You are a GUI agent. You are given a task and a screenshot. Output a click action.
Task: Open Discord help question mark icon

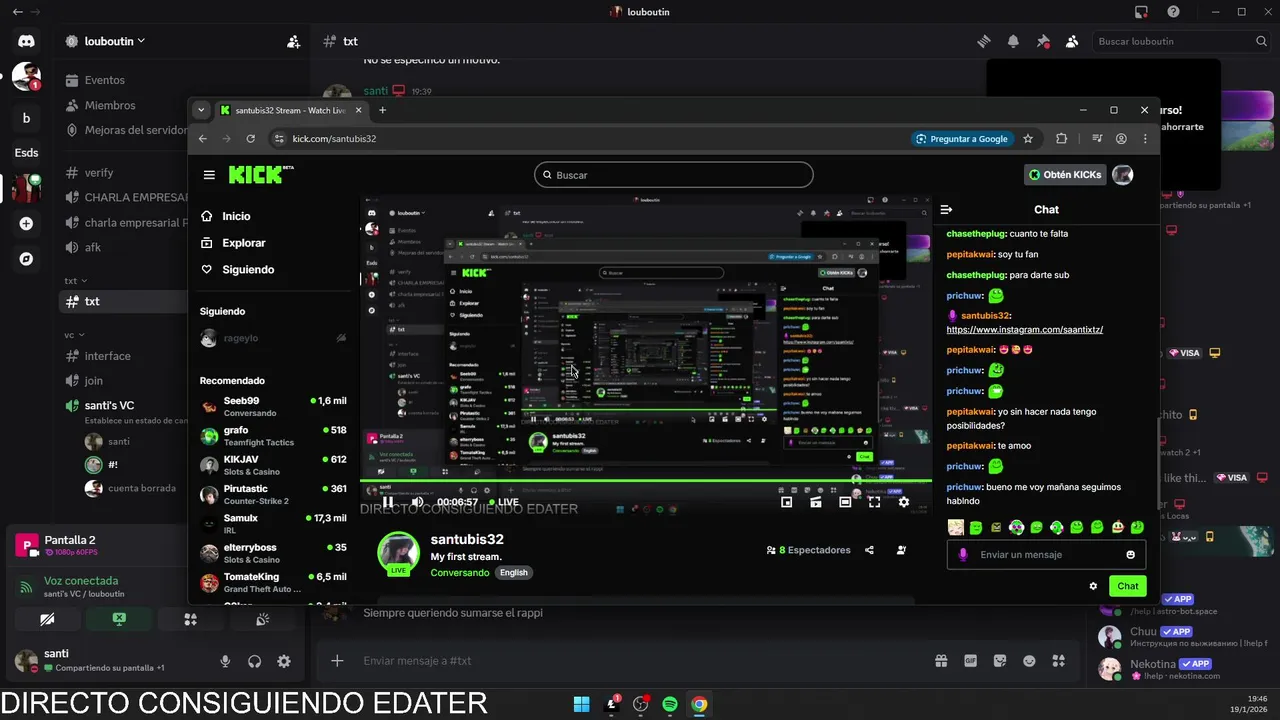pyautogui.click(x=1173, y=12)
